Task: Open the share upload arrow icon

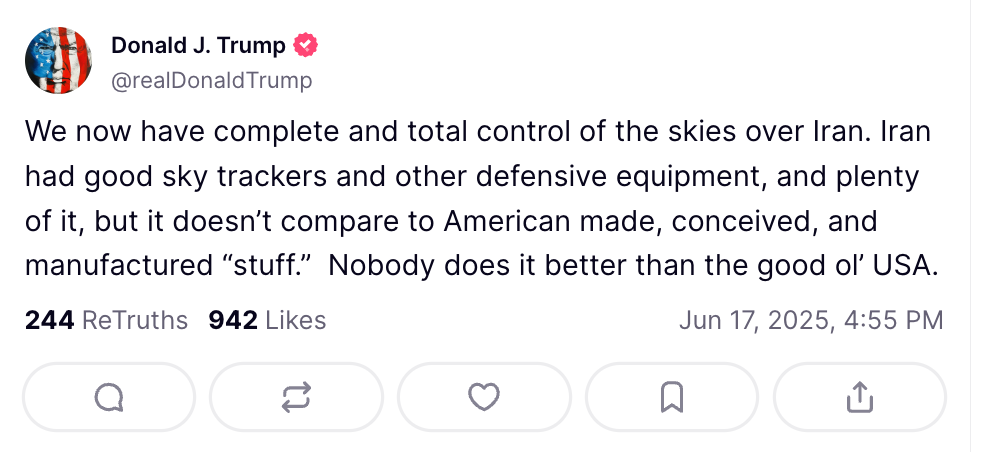Action: click(x=859, y=398)
